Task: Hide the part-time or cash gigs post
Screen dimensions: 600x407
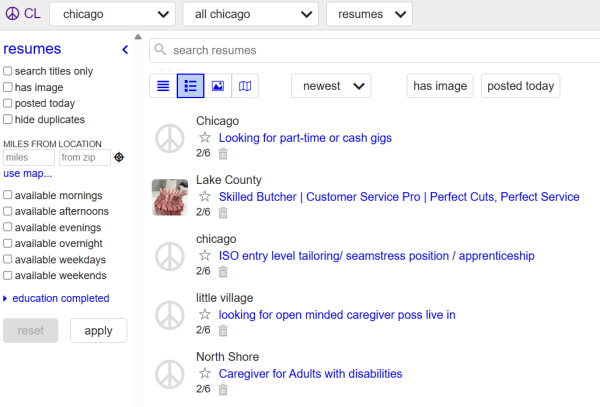Action: [x=223, y=154]
